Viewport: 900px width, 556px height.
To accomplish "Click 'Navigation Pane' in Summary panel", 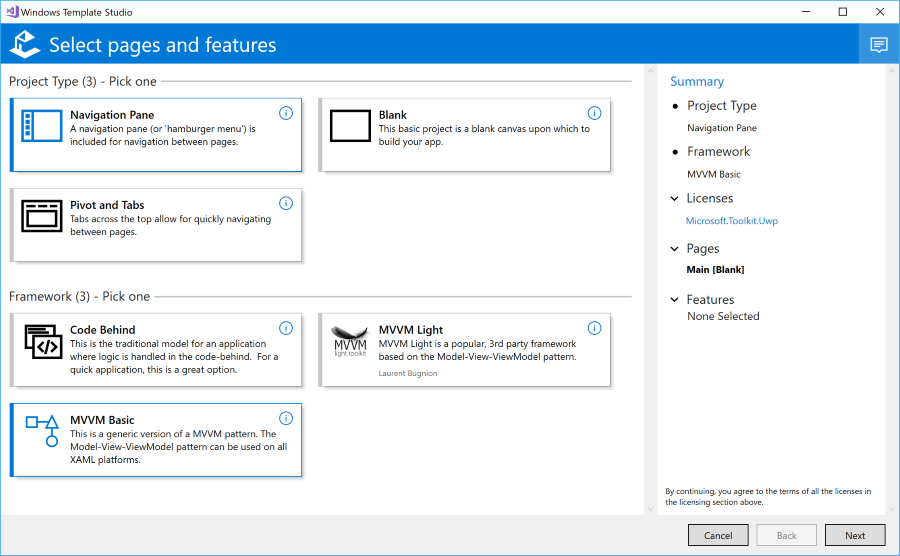I will coord(722,128).
